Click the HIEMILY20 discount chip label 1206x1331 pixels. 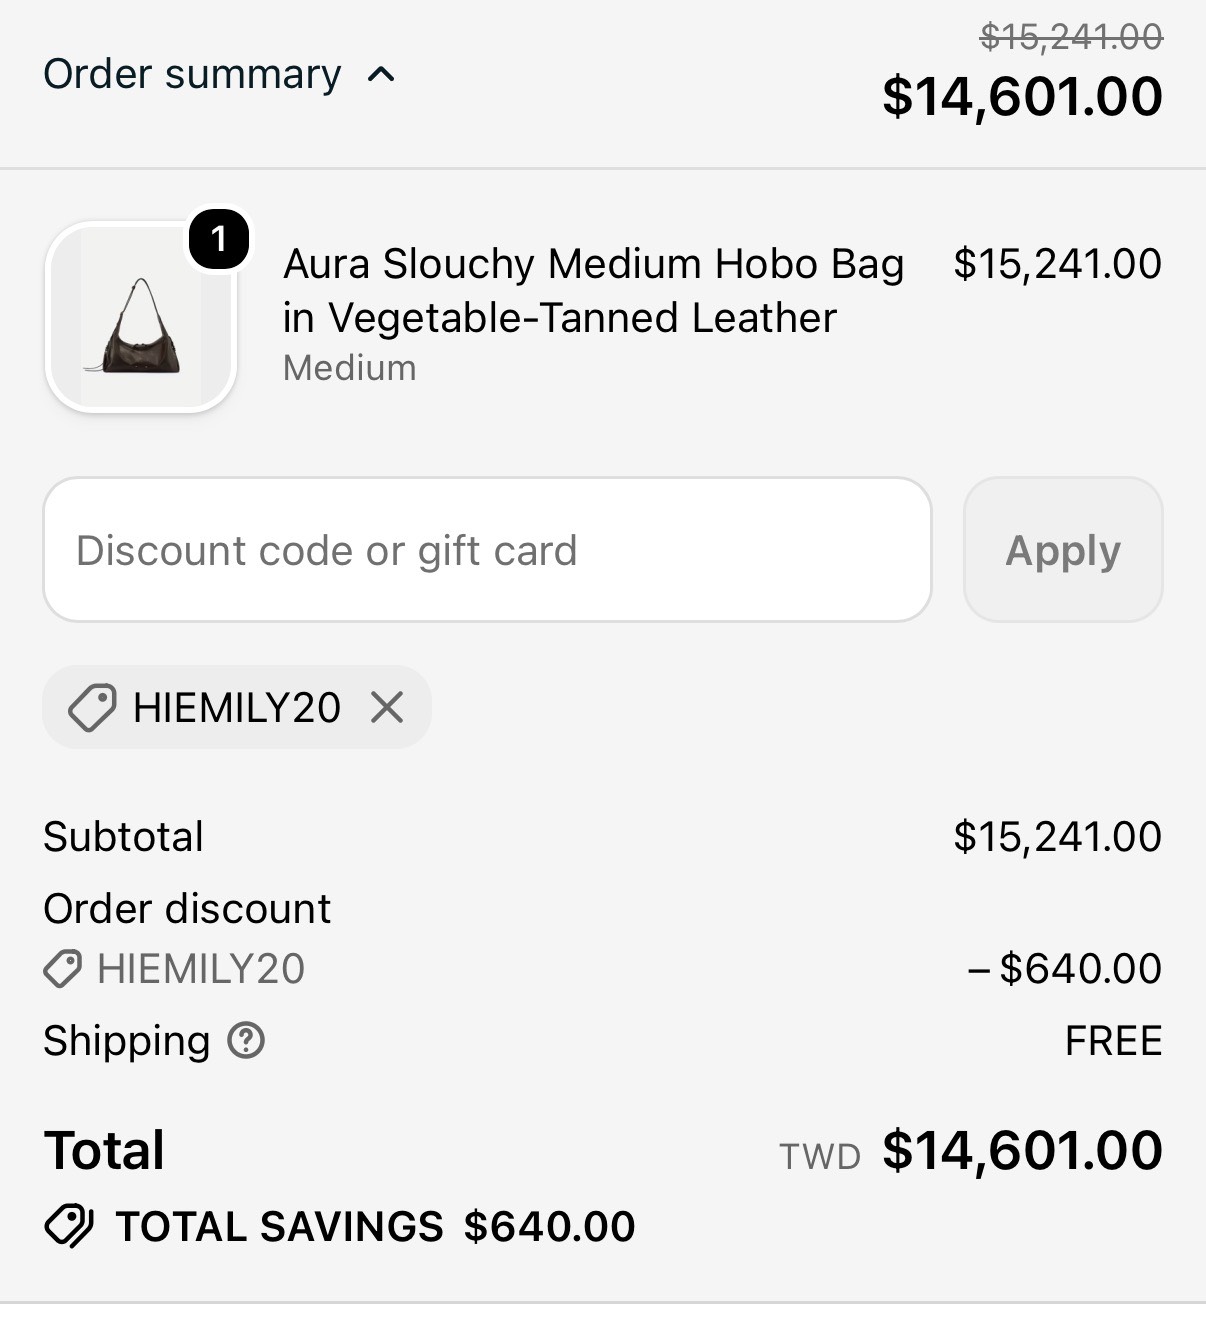pyautogui.click(x=237, y=708)
